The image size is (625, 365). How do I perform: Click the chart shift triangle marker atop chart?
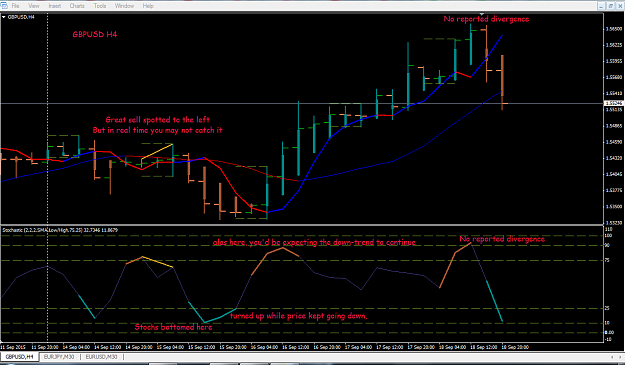pos(482,14)
